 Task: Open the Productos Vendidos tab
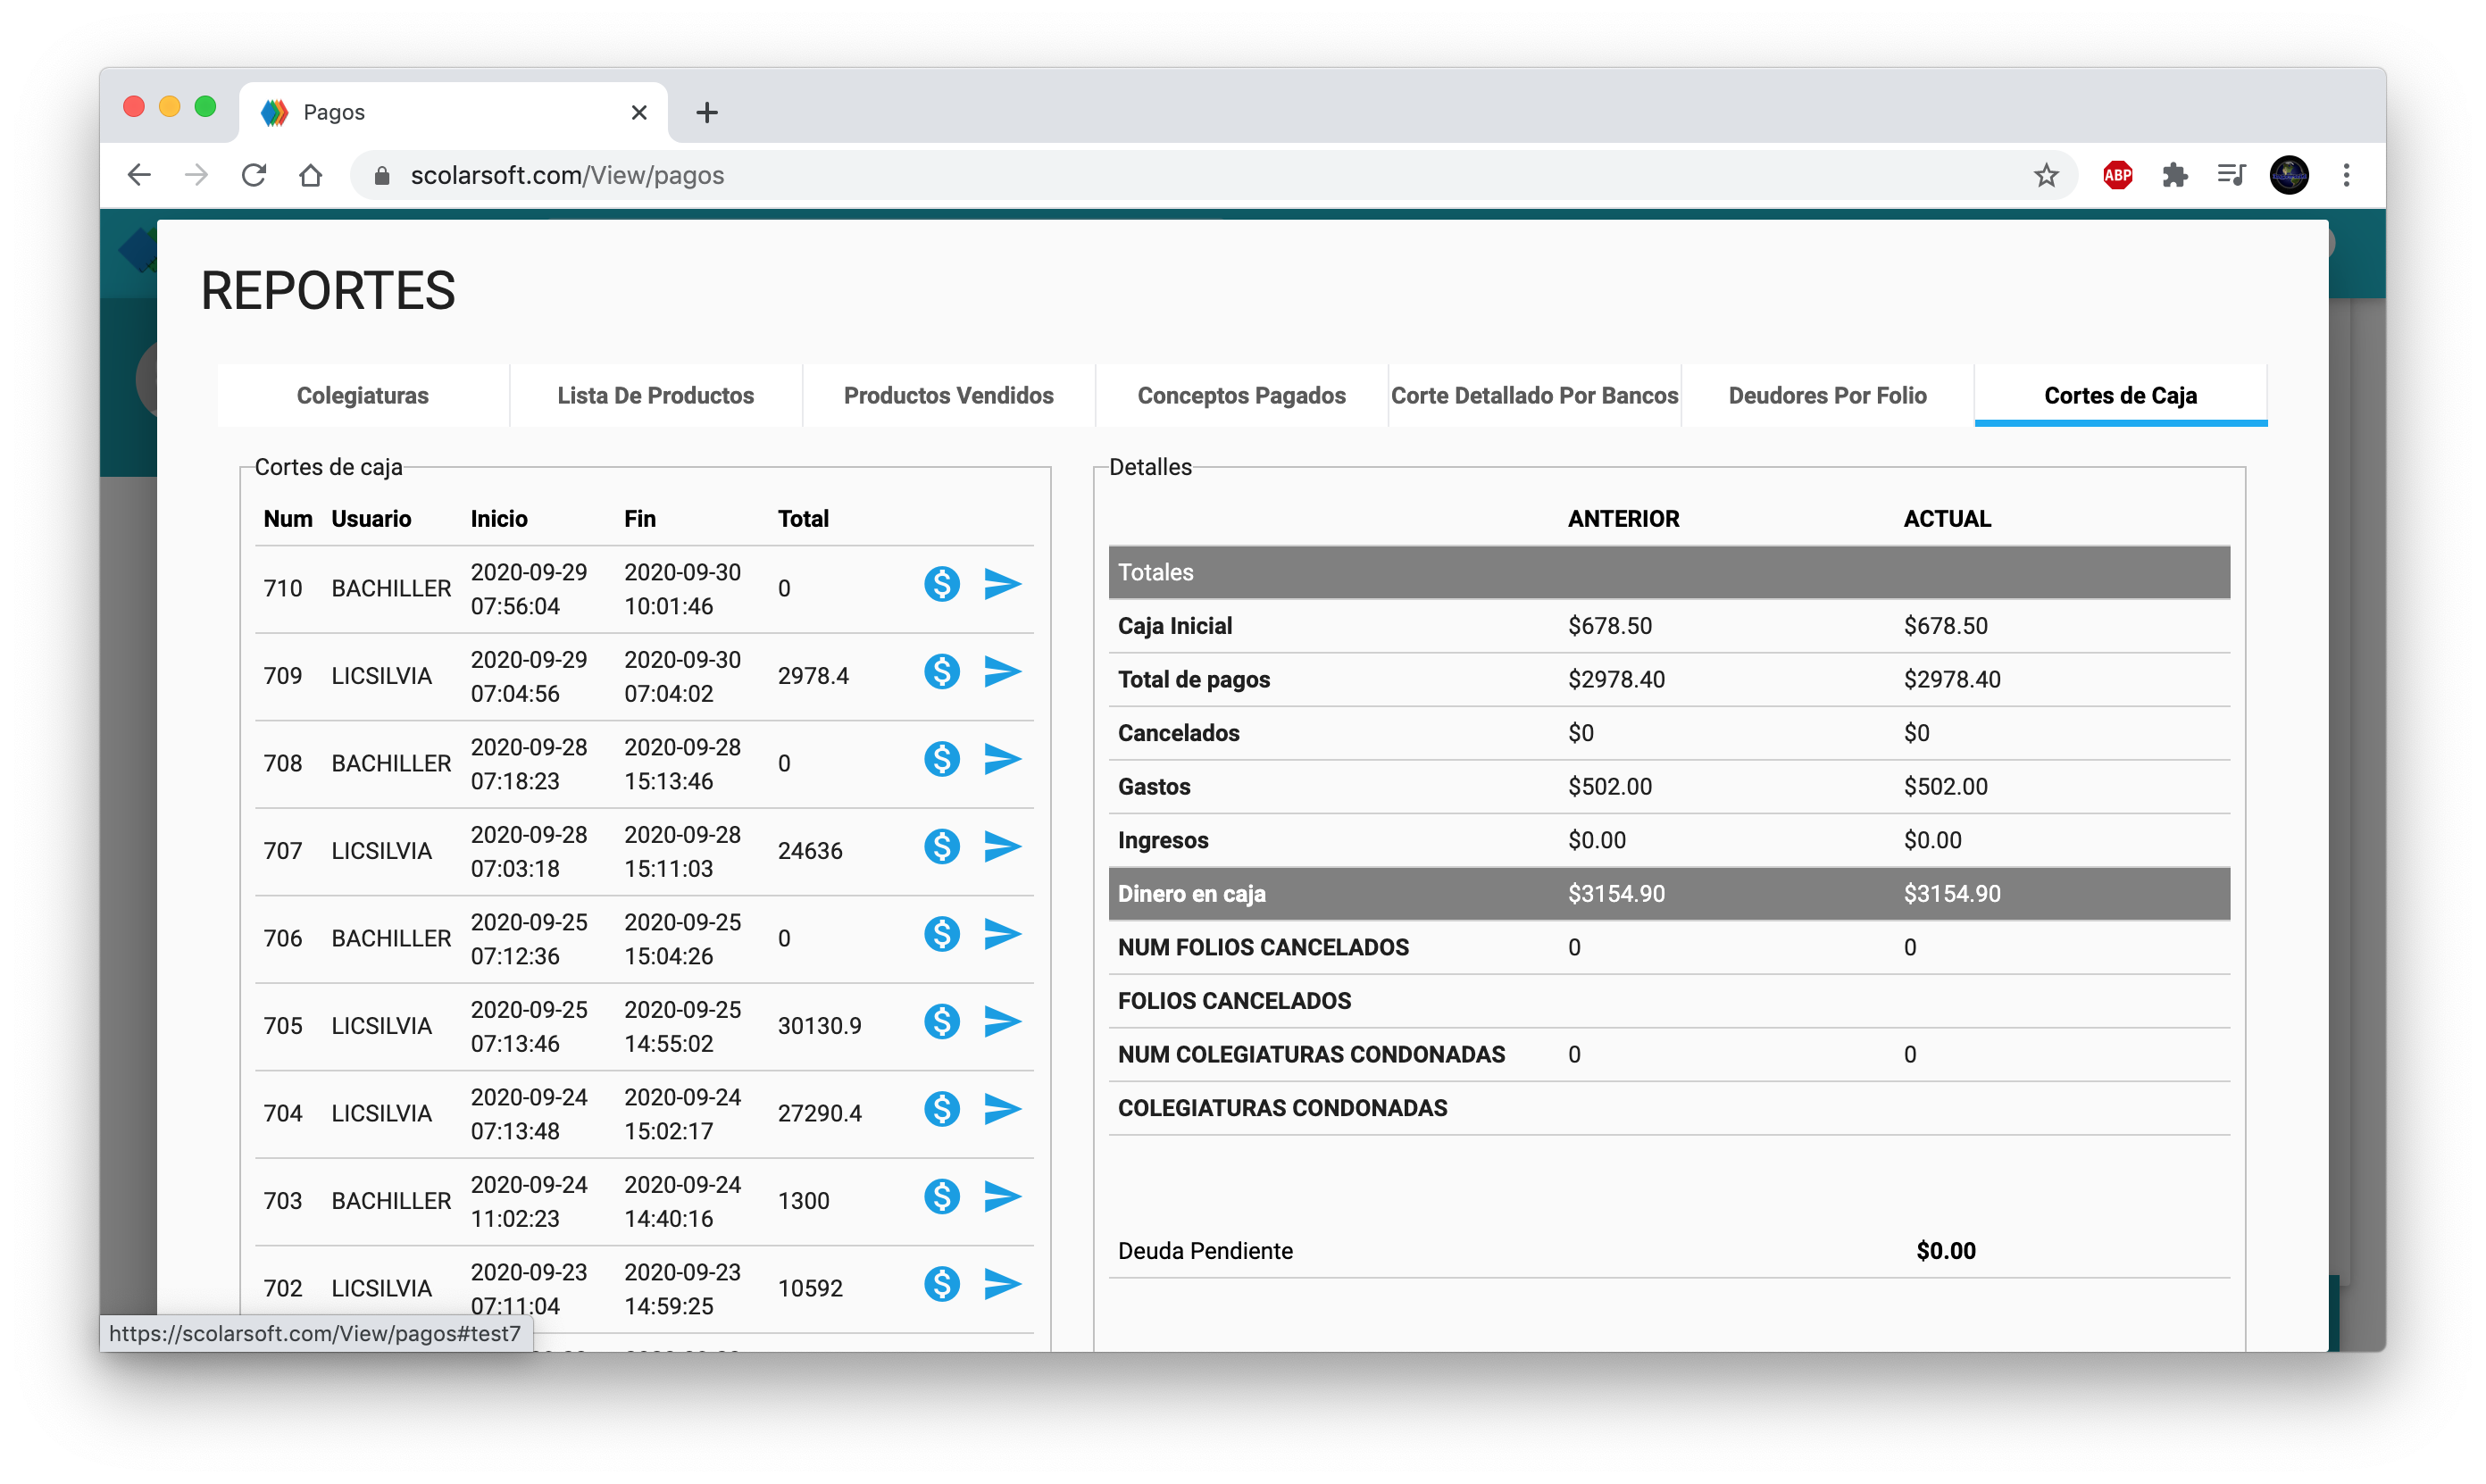coord(949,396)
